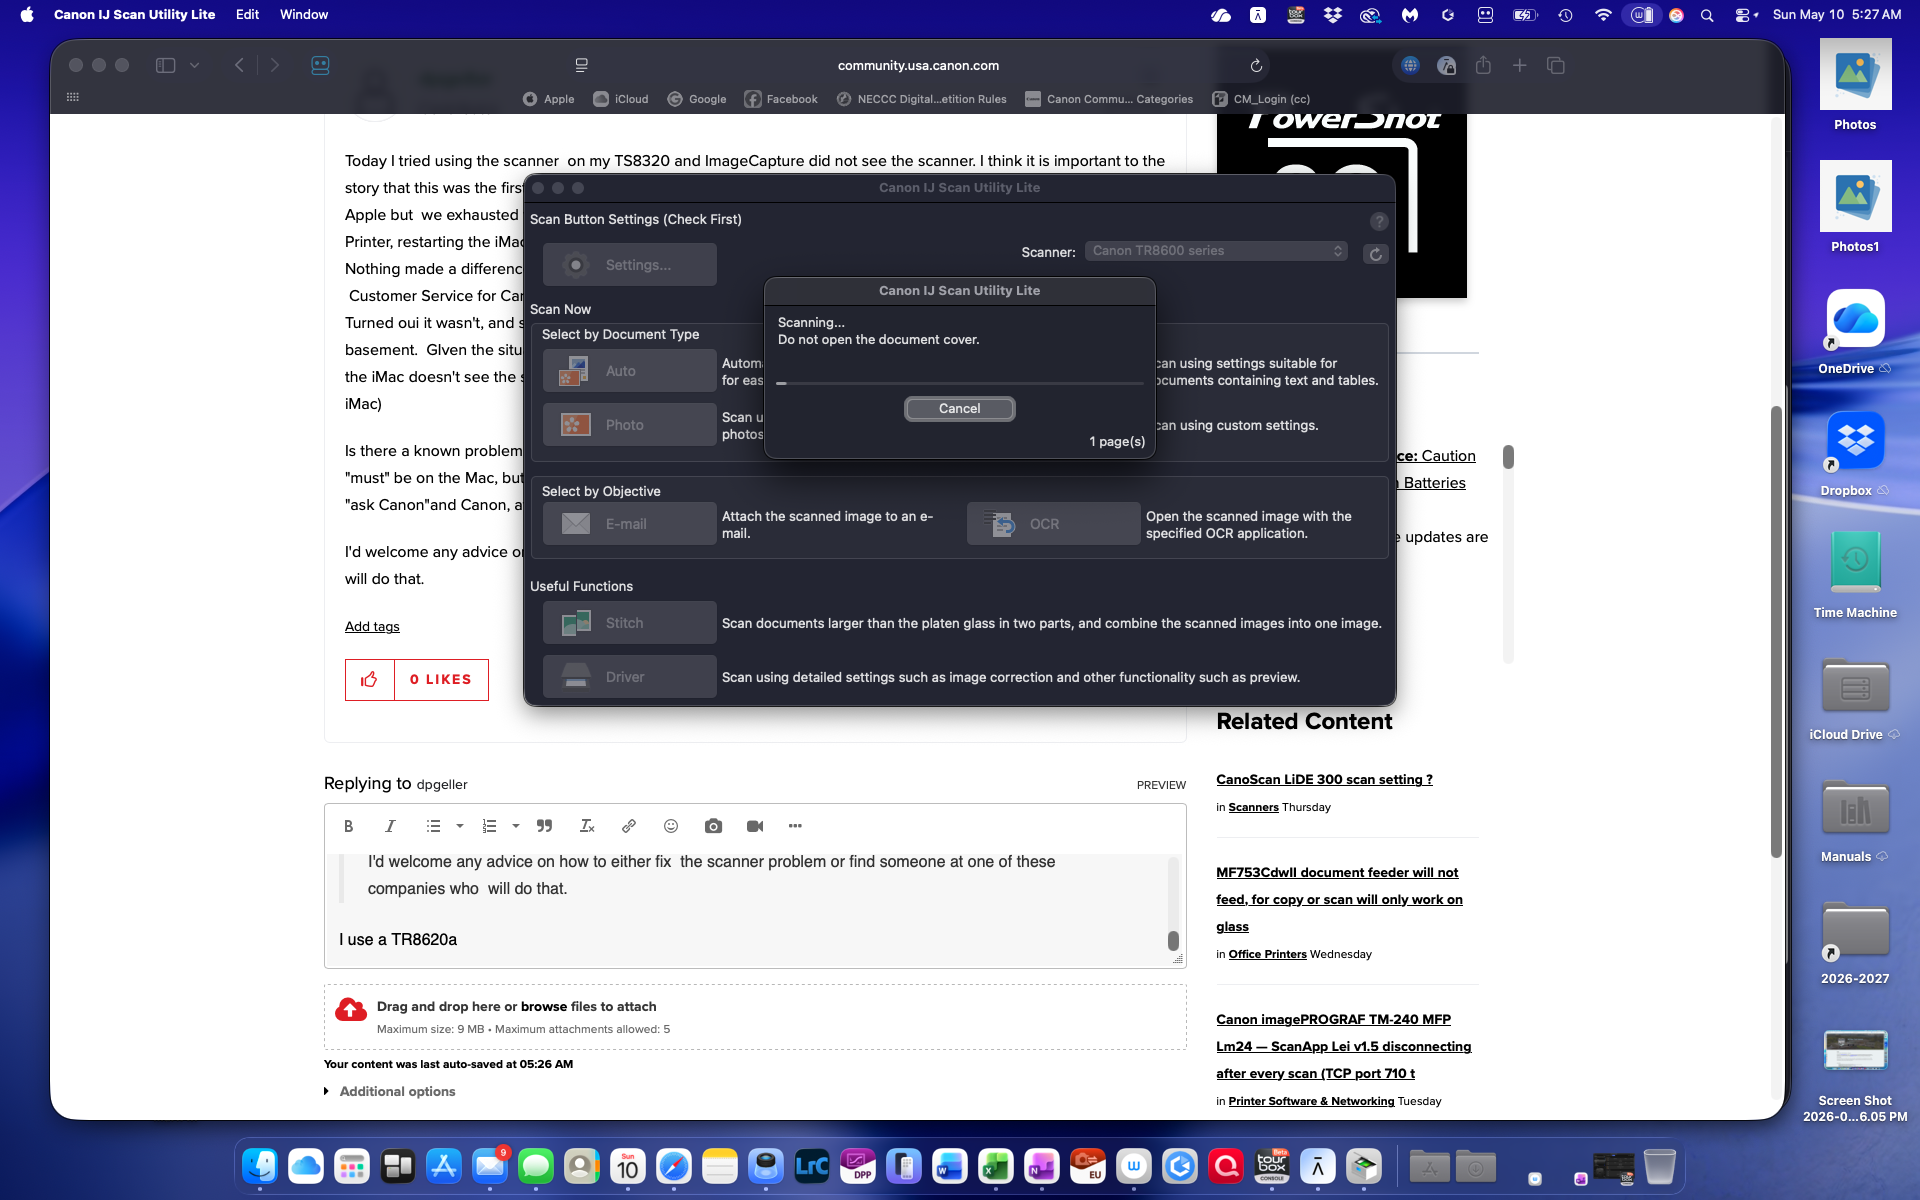Click the scanning progress bar
This screenshot has width=1920, height=1200.
click(x=959, y=383)
